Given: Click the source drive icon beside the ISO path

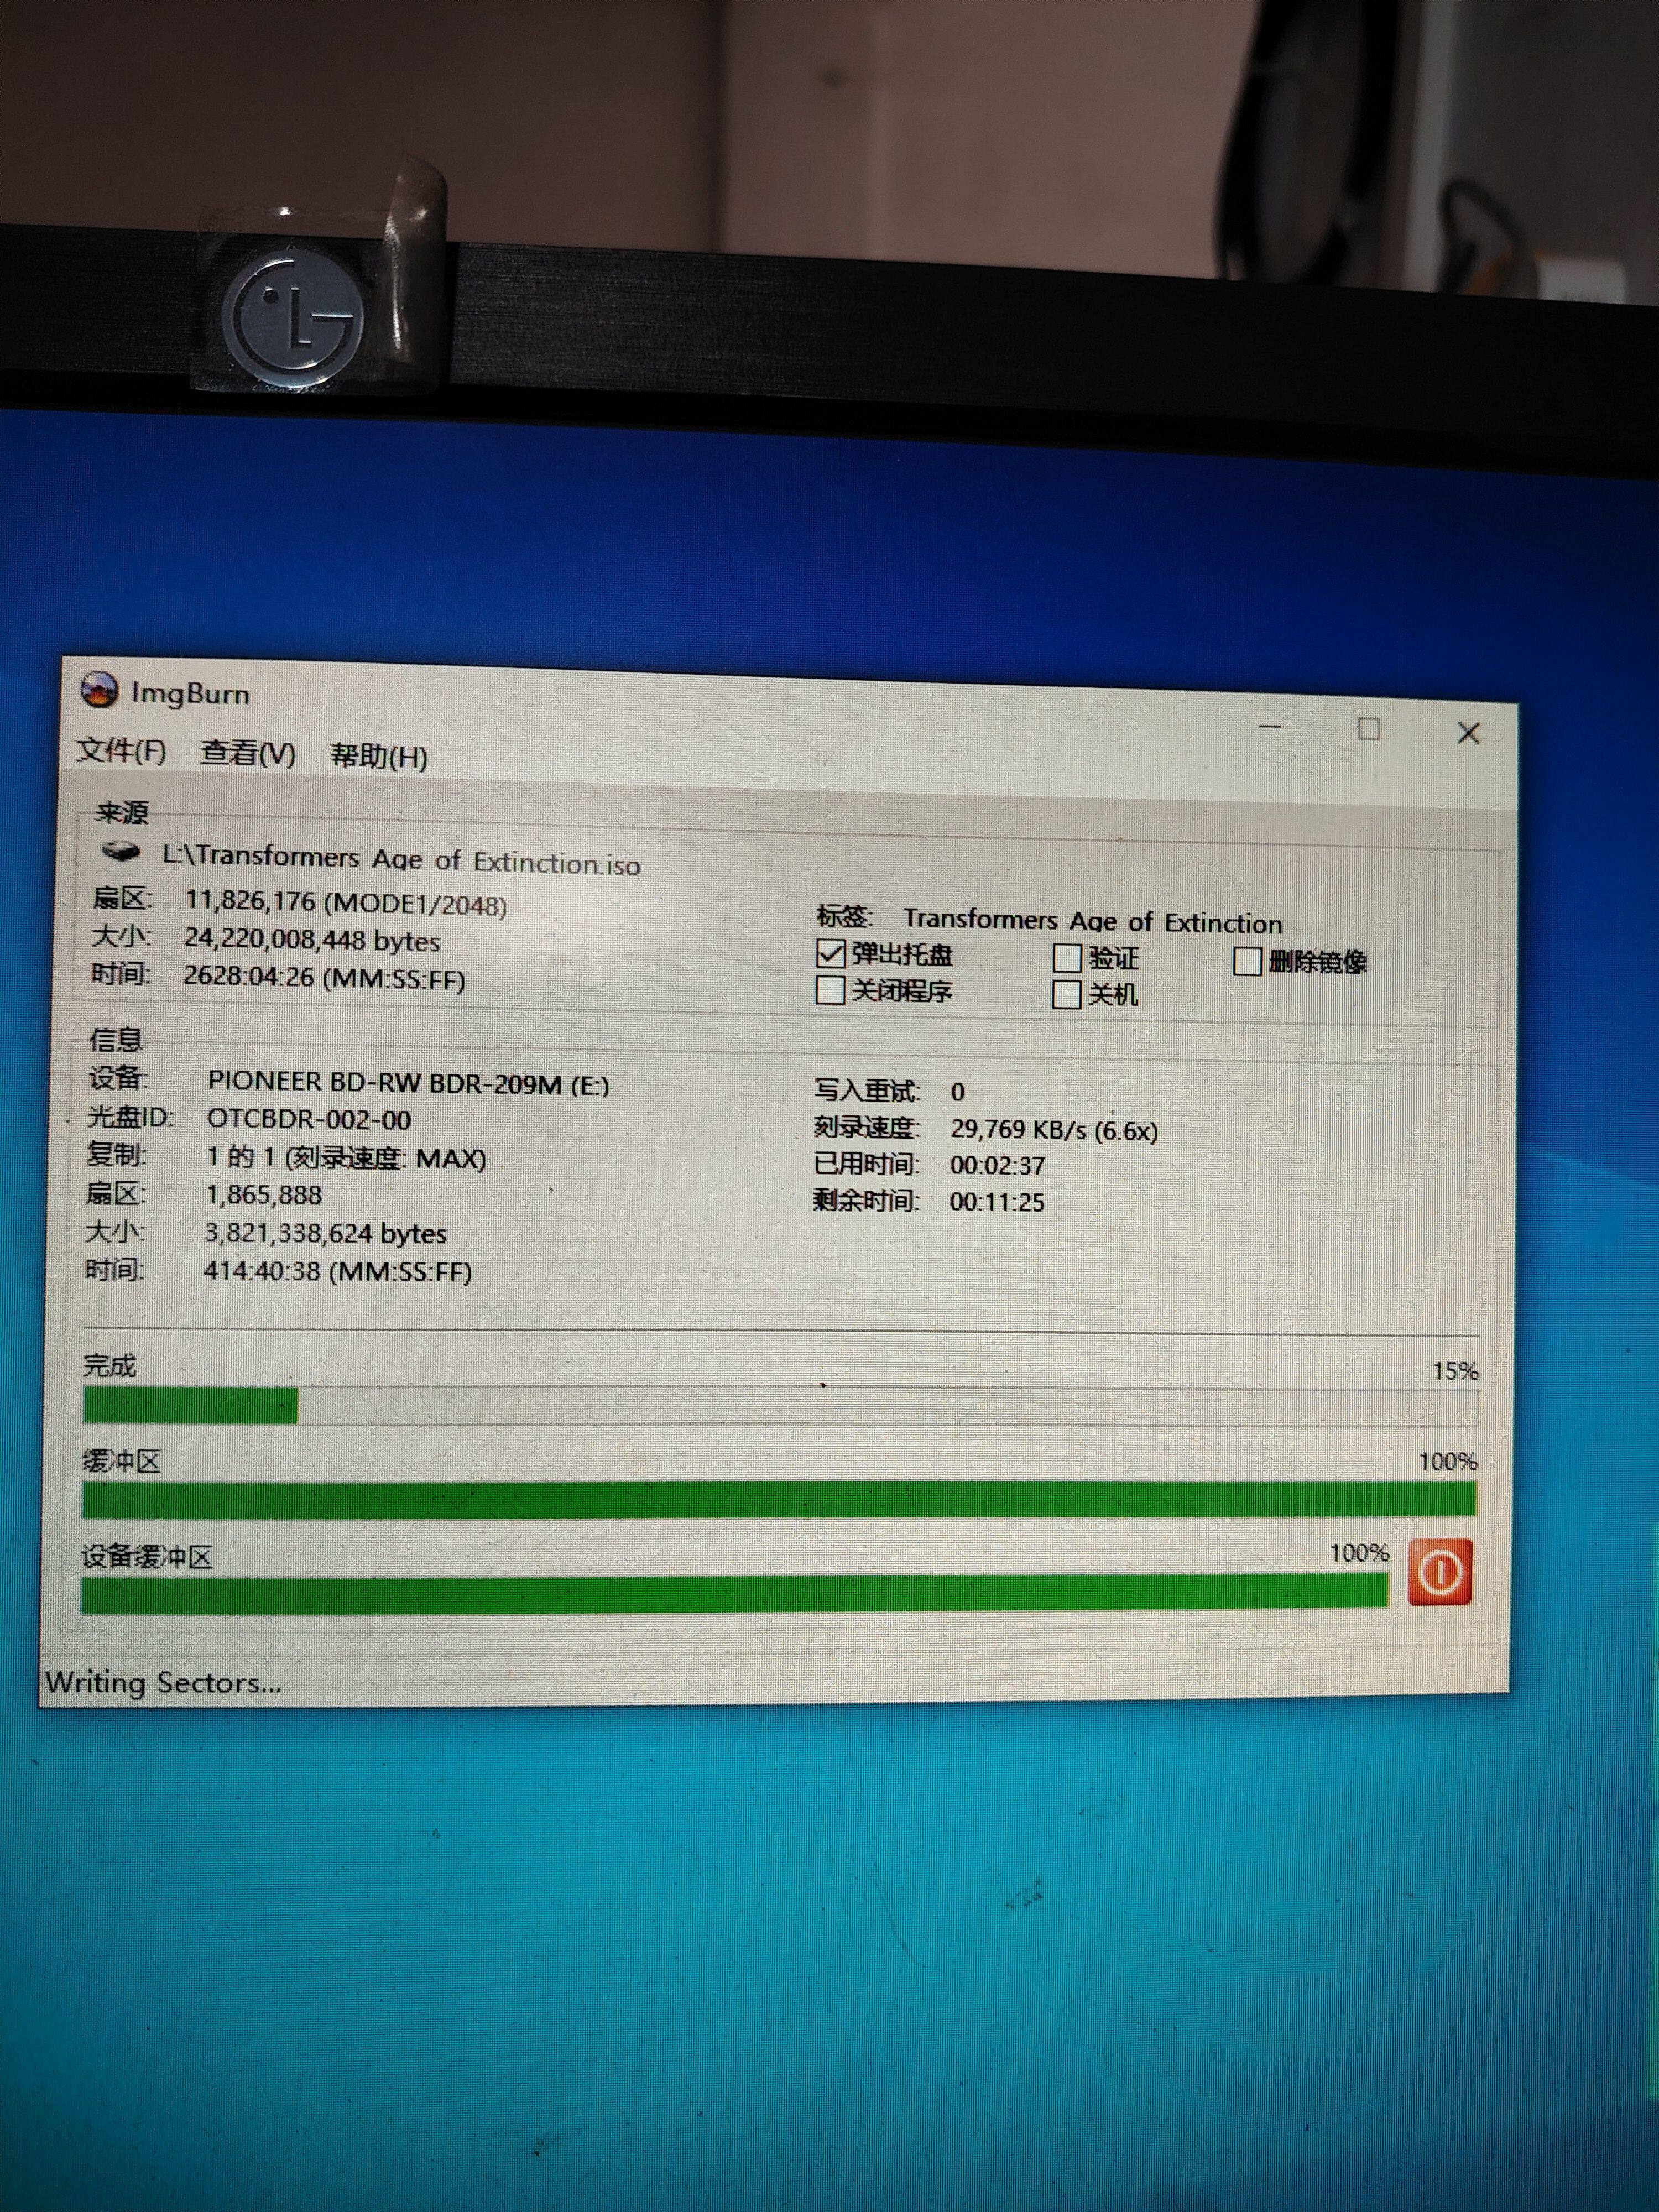Looking at the screenshot, I should click(121, 851).
